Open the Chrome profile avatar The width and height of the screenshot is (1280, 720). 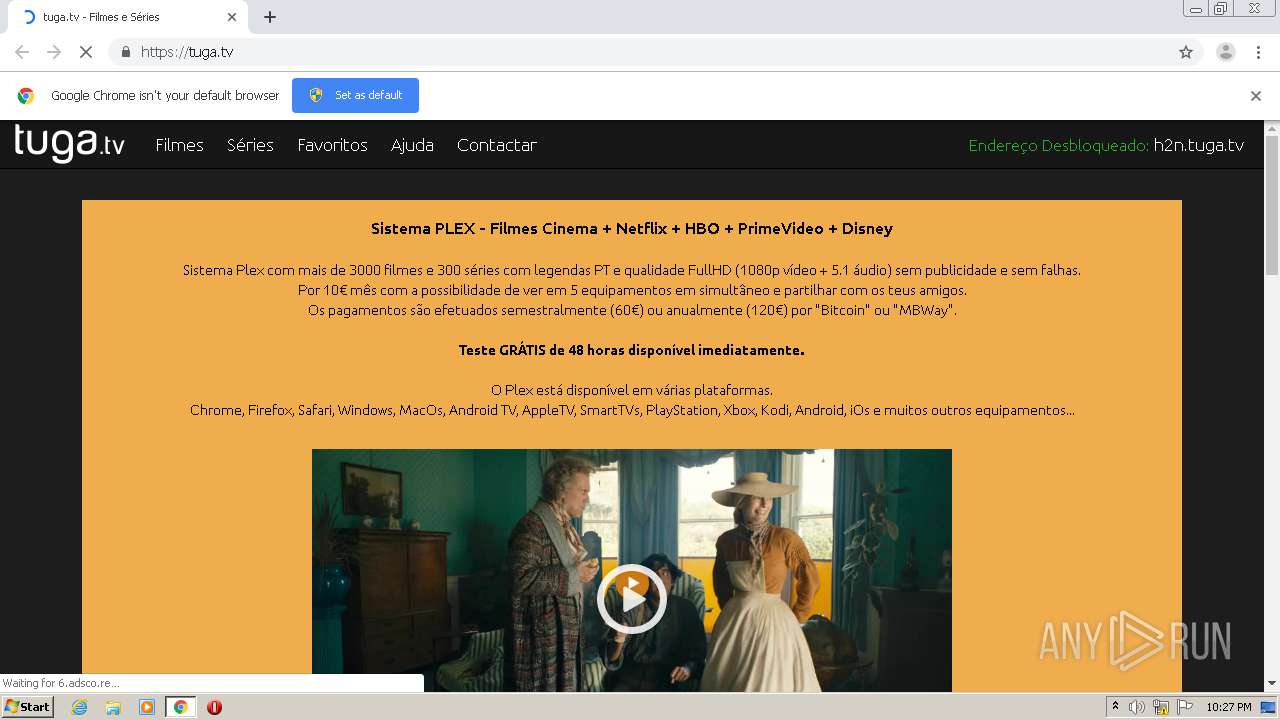pos(1226,52)
